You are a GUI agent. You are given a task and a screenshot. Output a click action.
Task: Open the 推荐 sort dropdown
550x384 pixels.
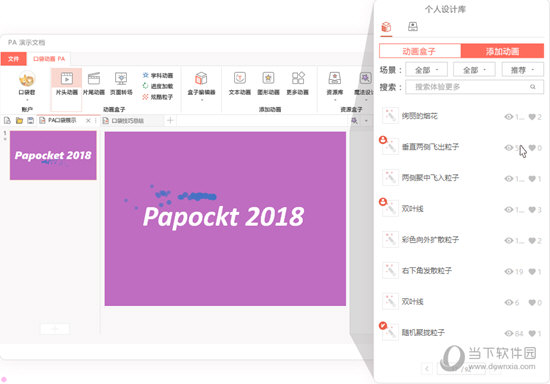click(523, 70)
